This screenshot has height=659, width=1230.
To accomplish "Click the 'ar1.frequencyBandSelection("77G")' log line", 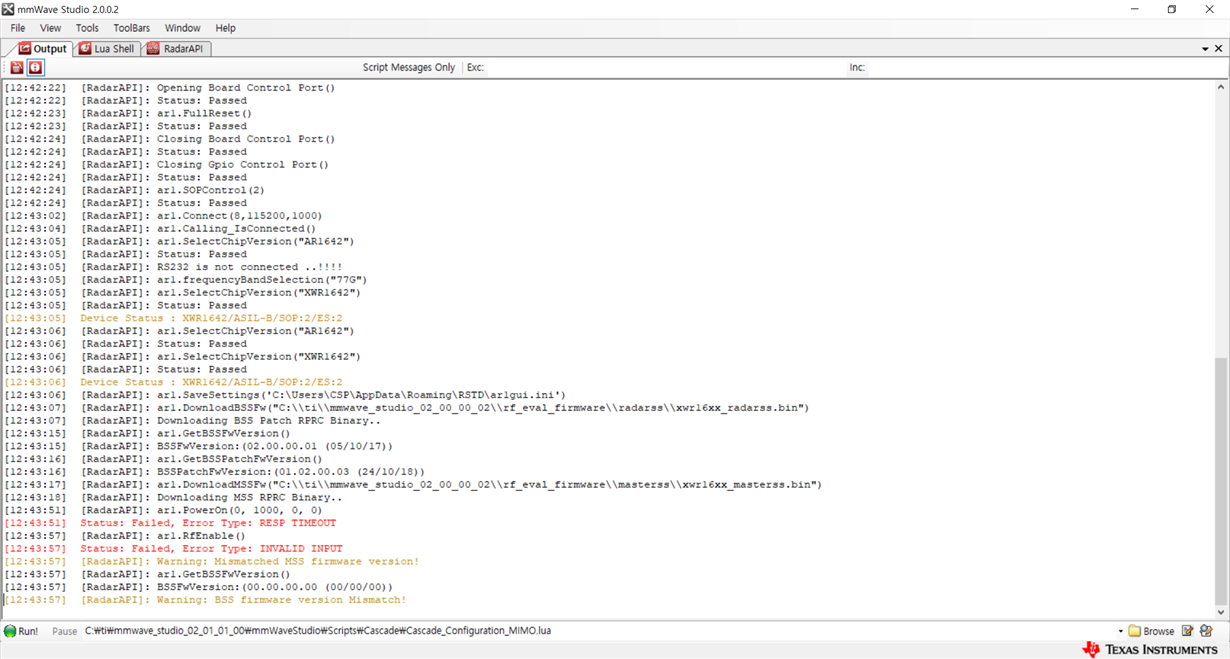I will 186,280.
